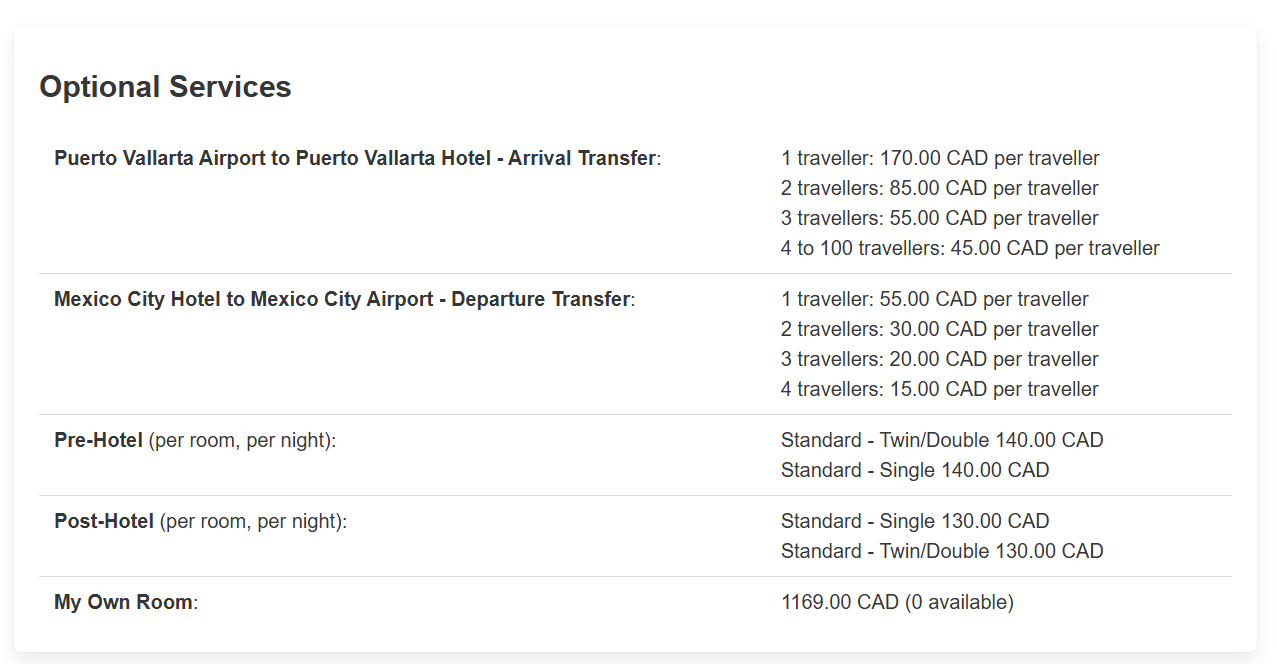Click the 1 traveller 170.00 CAD price
1277x664 pixels.
939,158
